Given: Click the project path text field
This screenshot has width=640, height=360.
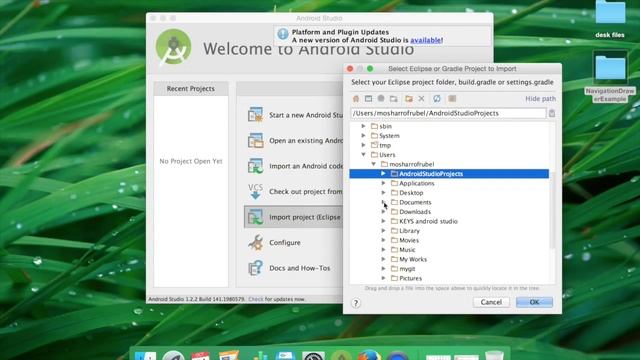Looking at the screenshot, I should [448, 113].
